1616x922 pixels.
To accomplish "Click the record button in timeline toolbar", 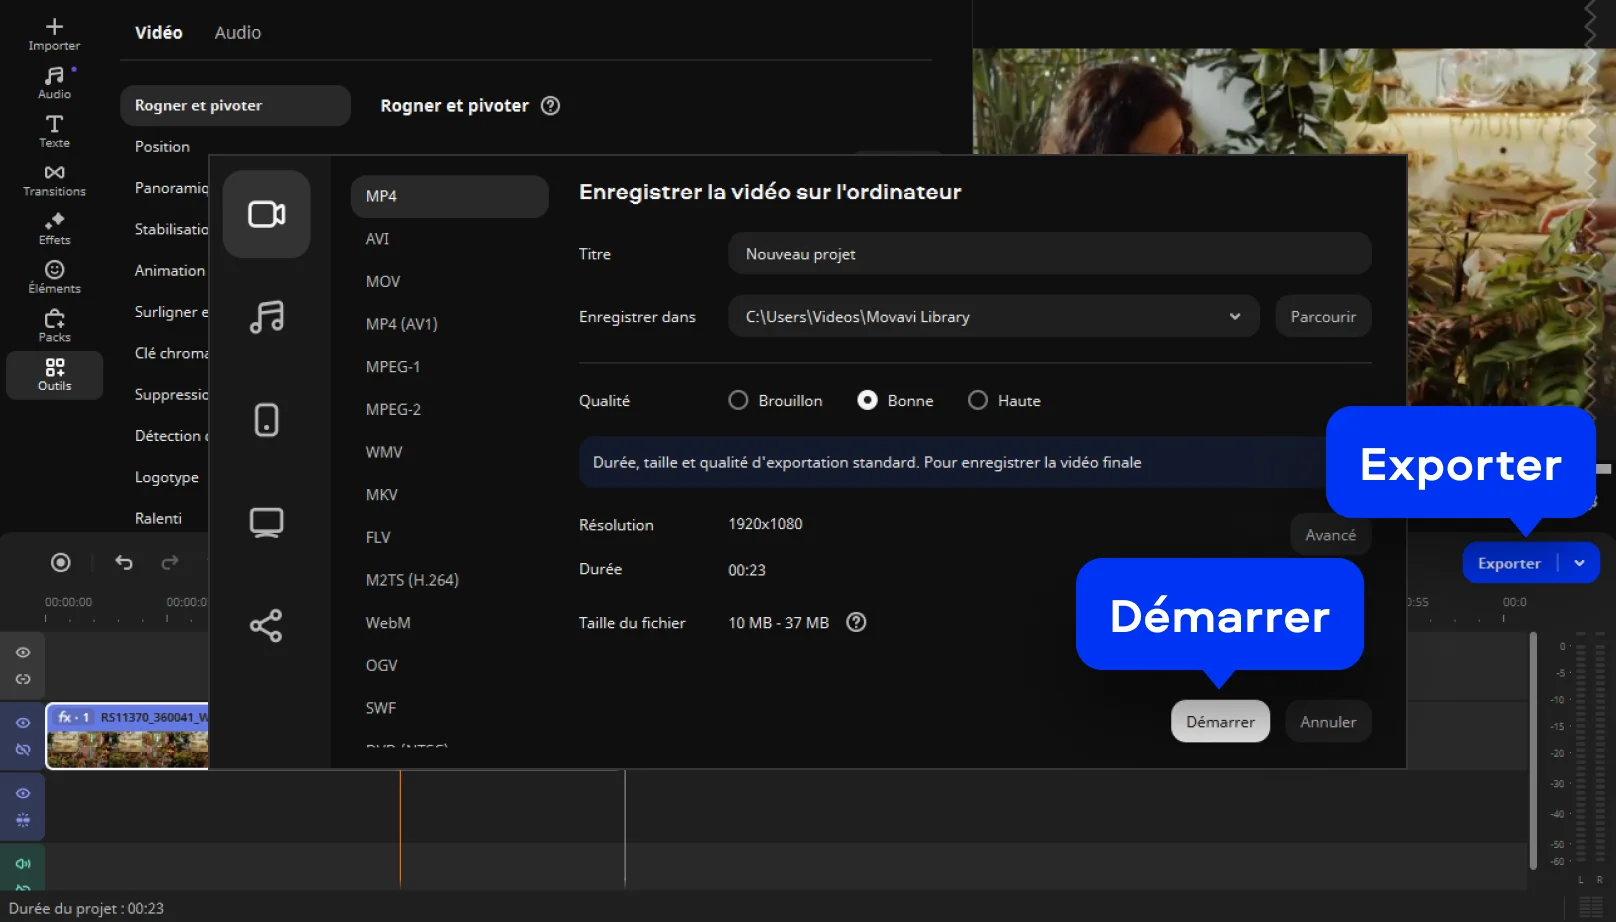I will point(61,563).
